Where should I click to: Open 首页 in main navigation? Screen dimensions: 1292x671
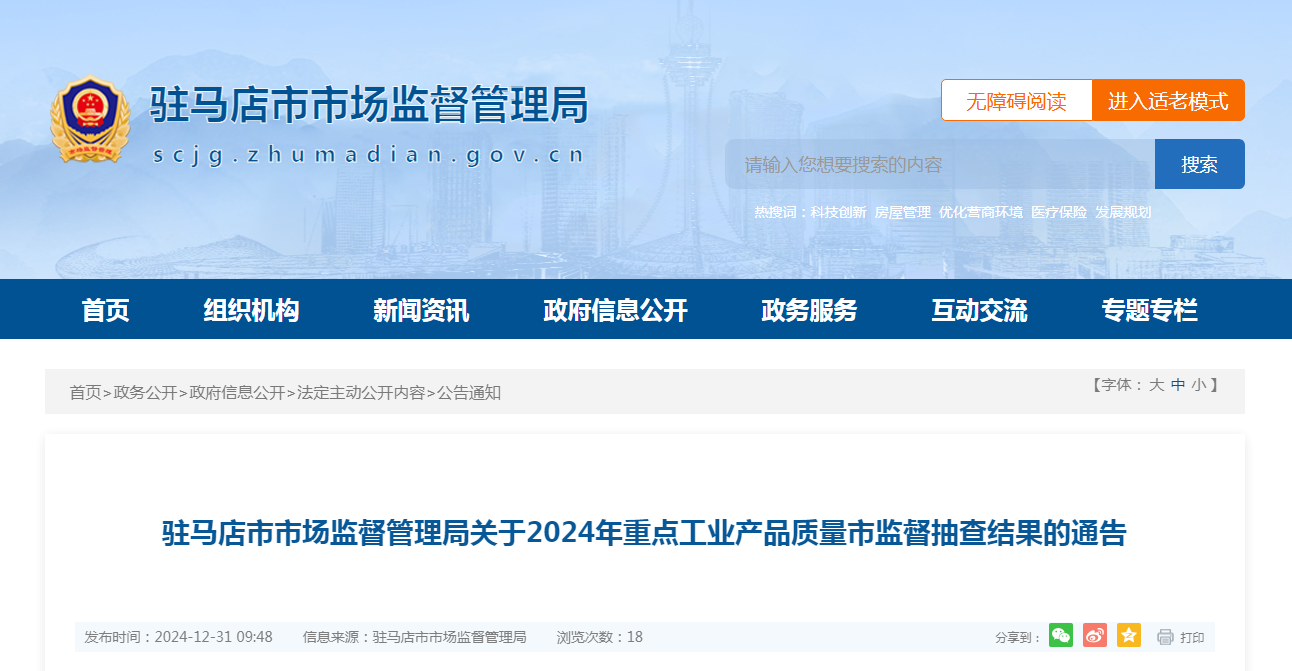(106, 310)
